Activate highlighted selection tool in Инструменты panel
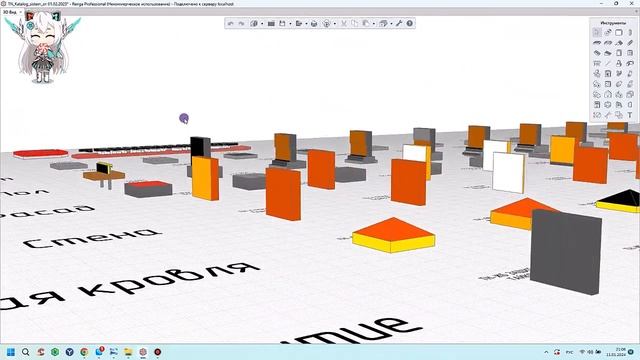640x360 pixels. [597, 33]
